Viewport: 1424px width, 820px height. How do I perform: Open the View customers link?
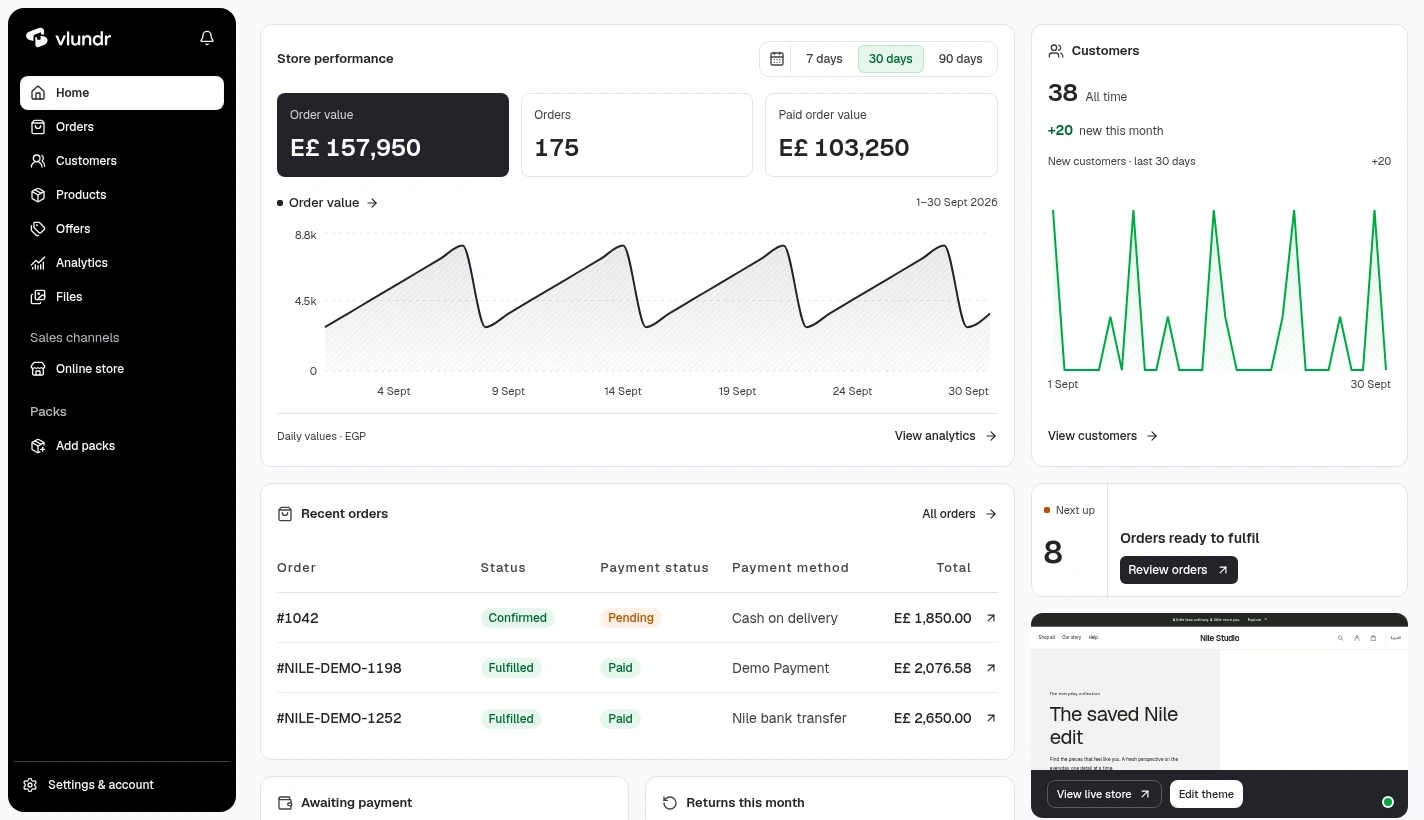click(1103, 436)
